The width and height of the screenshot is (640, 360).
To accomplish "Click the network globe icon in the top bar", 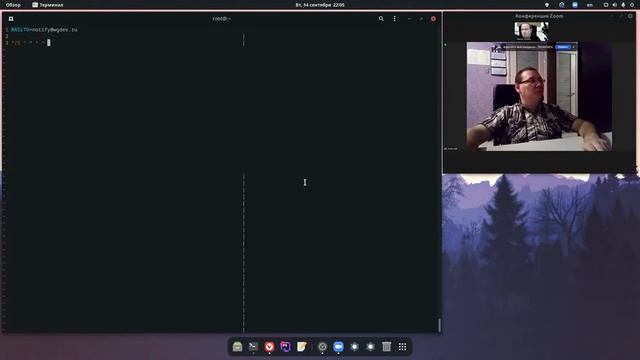I will [x=562, y=5].
